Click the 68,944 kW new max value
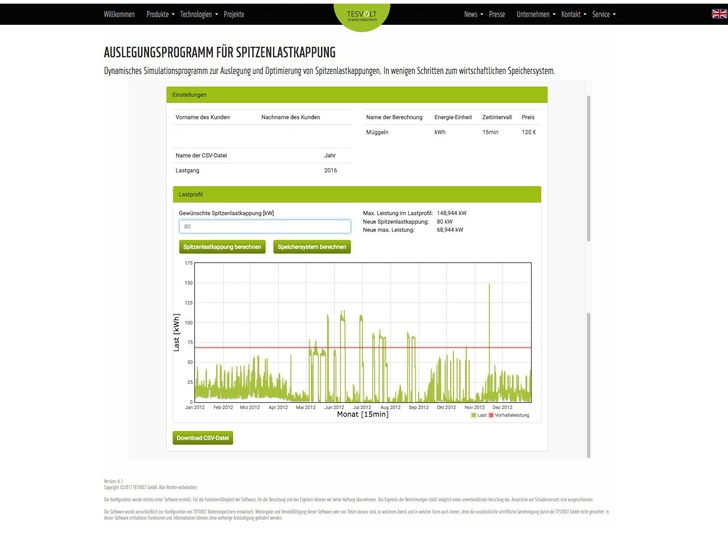The height and width of the screenshot is (542, 728). point(450,230)
